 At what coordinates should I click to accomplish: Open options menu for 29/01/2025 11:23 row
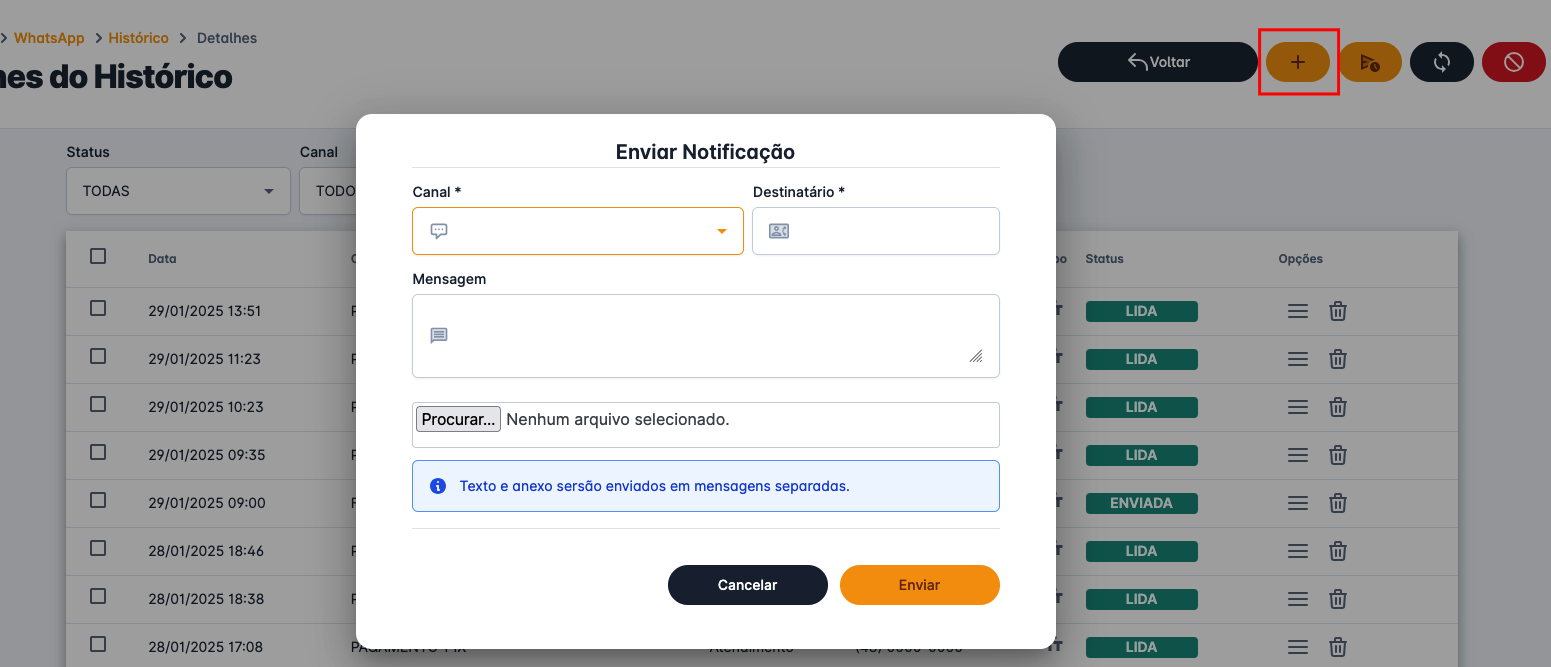point(1297,359)
